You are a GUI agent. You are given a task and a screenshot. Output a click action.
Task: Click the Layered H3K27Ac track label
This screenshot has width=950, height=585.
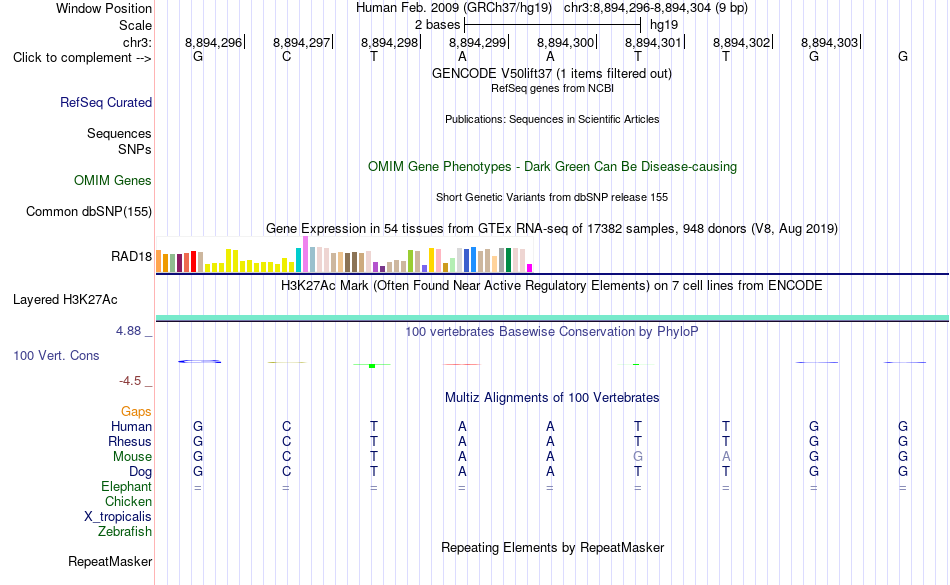click(65, 300)
